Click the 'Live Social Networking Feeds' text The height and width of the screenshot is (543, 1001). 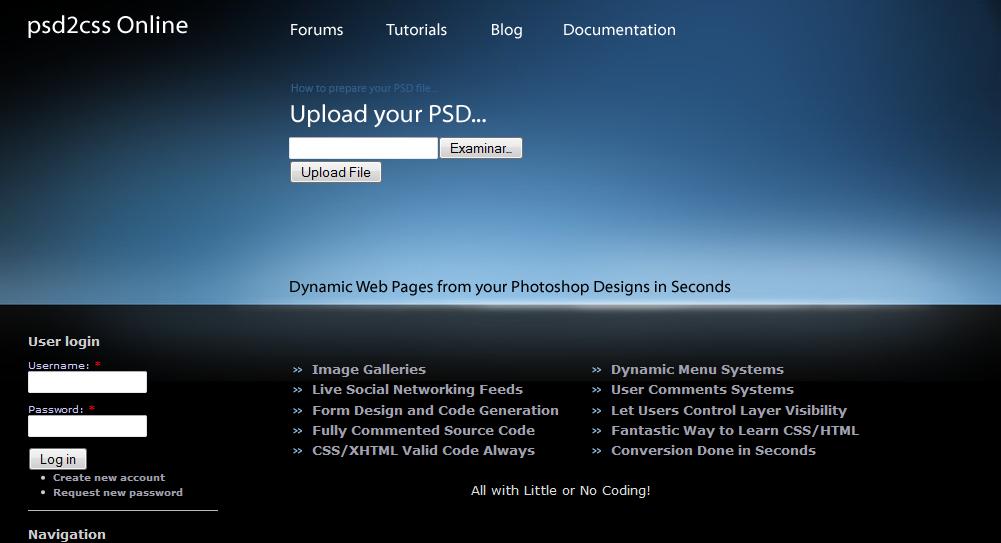[x=418, y=389]
